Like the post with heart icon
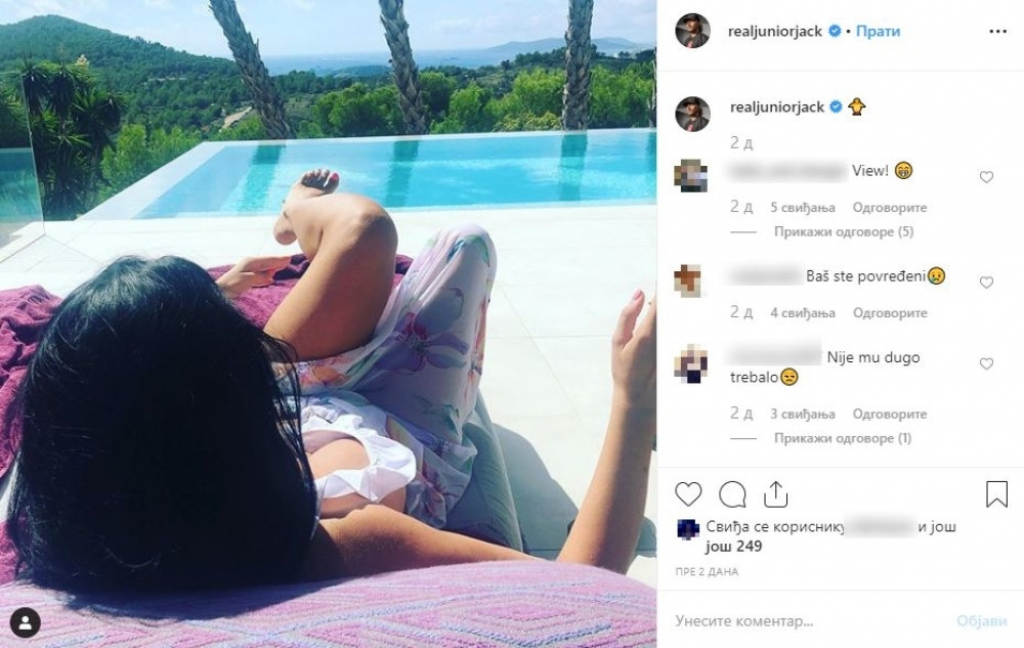The image size is (1024, 648). 688,494
